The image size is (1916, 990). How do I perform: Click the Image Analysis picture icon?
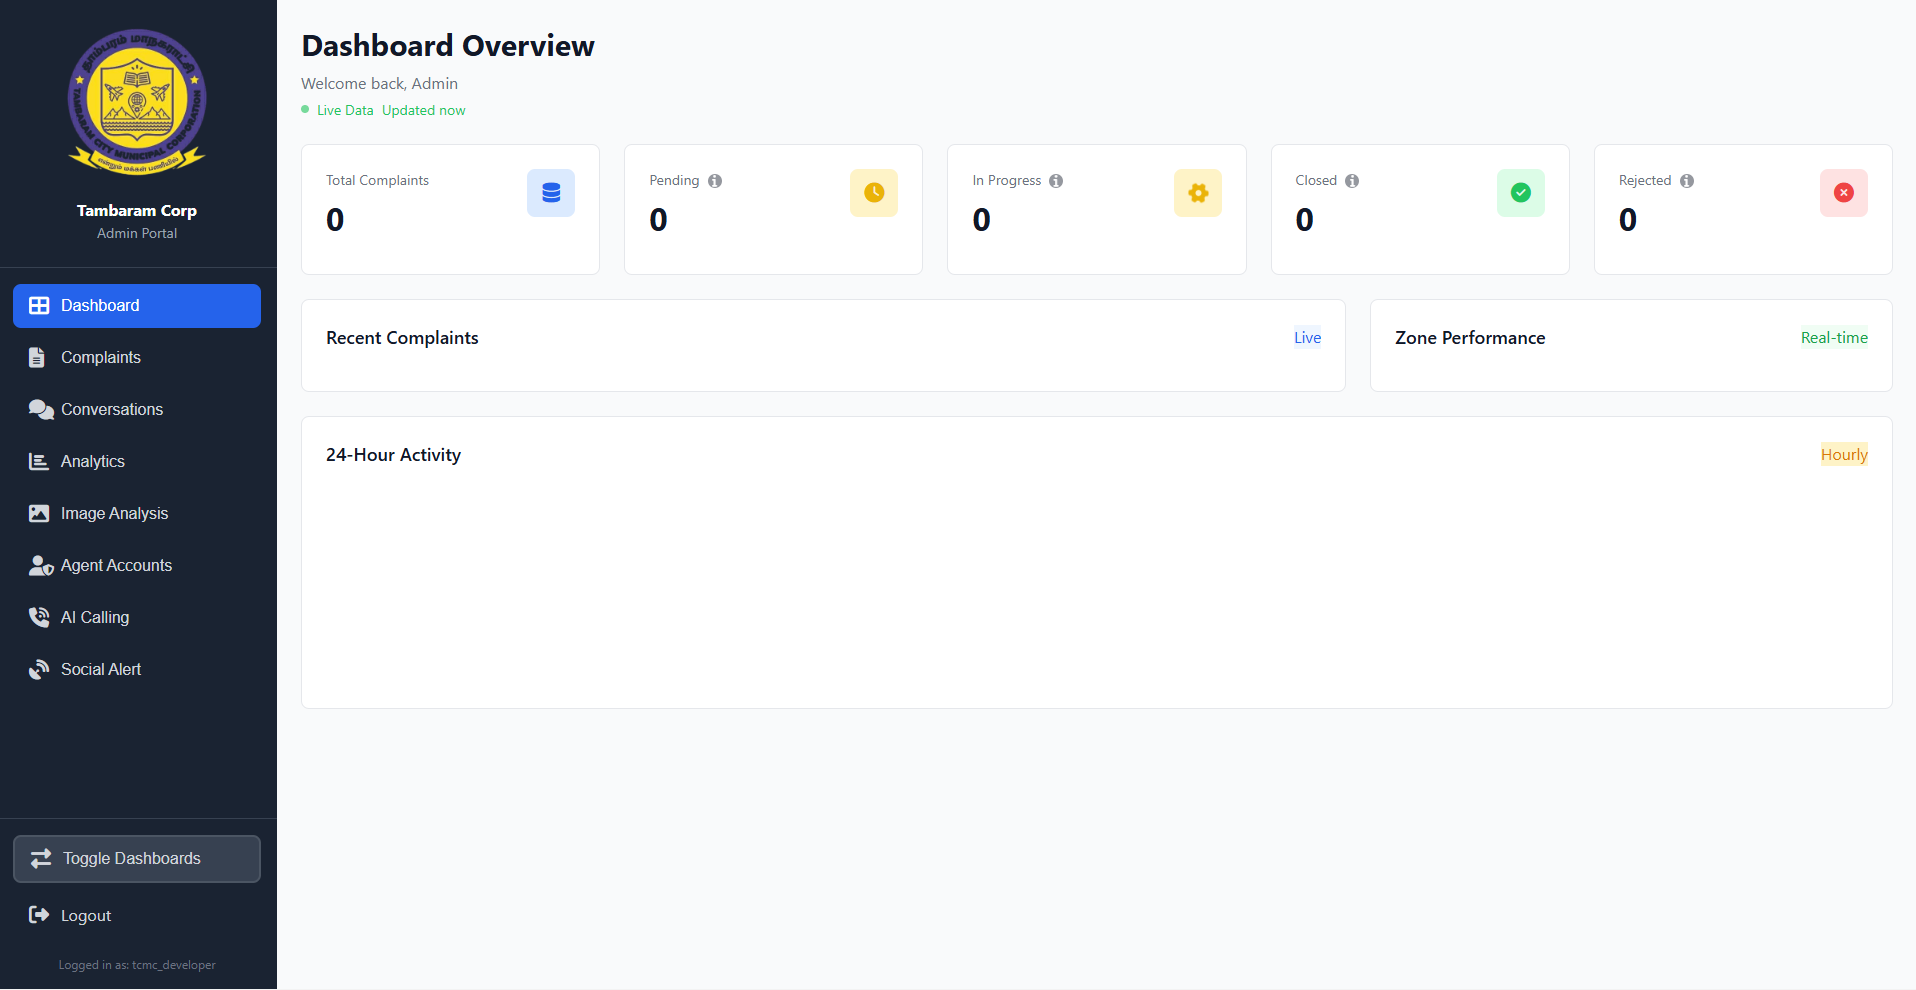(39, 514)
